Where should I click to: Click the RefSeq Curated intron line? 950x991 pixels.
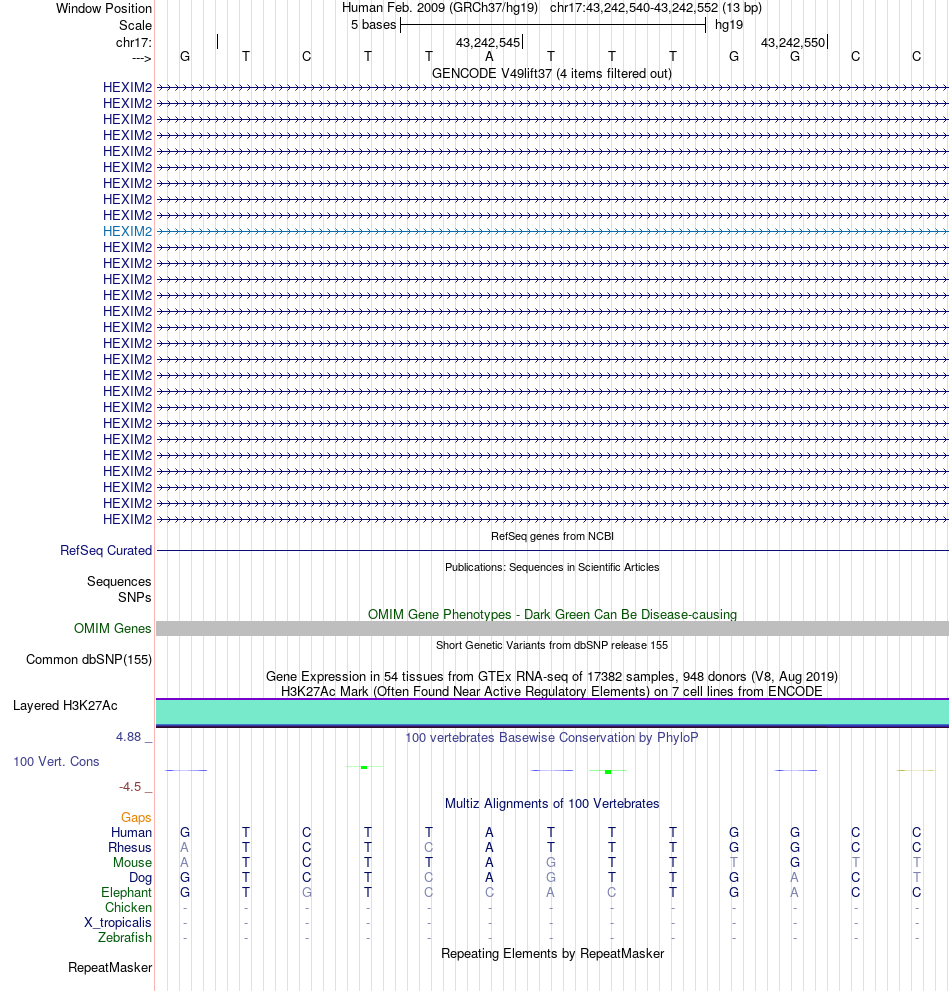[552, 550]
